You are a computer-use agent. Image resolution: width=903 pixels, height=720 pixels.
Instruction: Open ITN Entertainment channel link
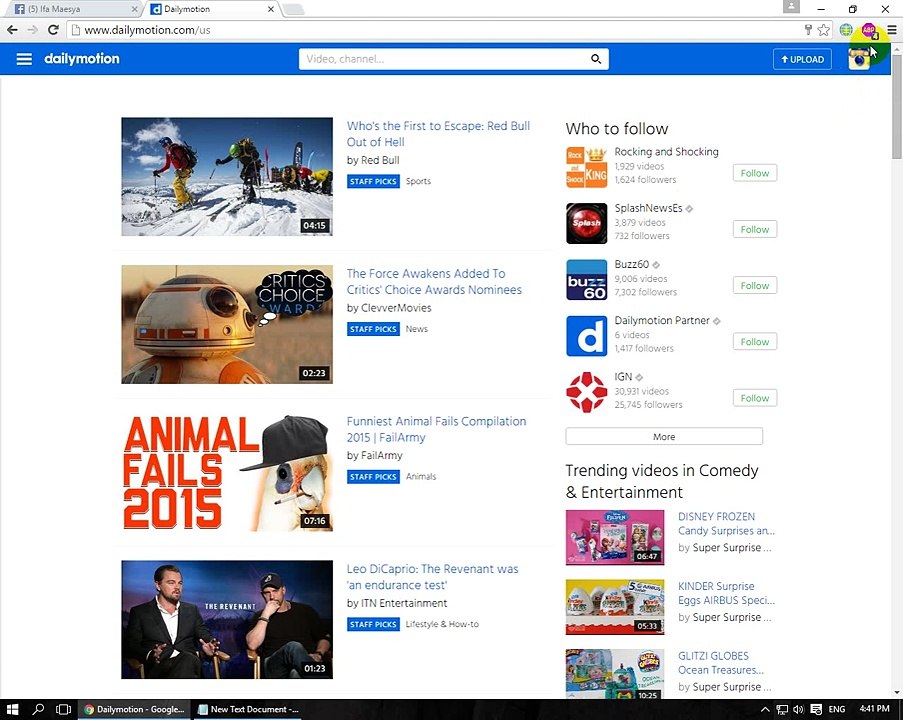(x=404, y=603)
